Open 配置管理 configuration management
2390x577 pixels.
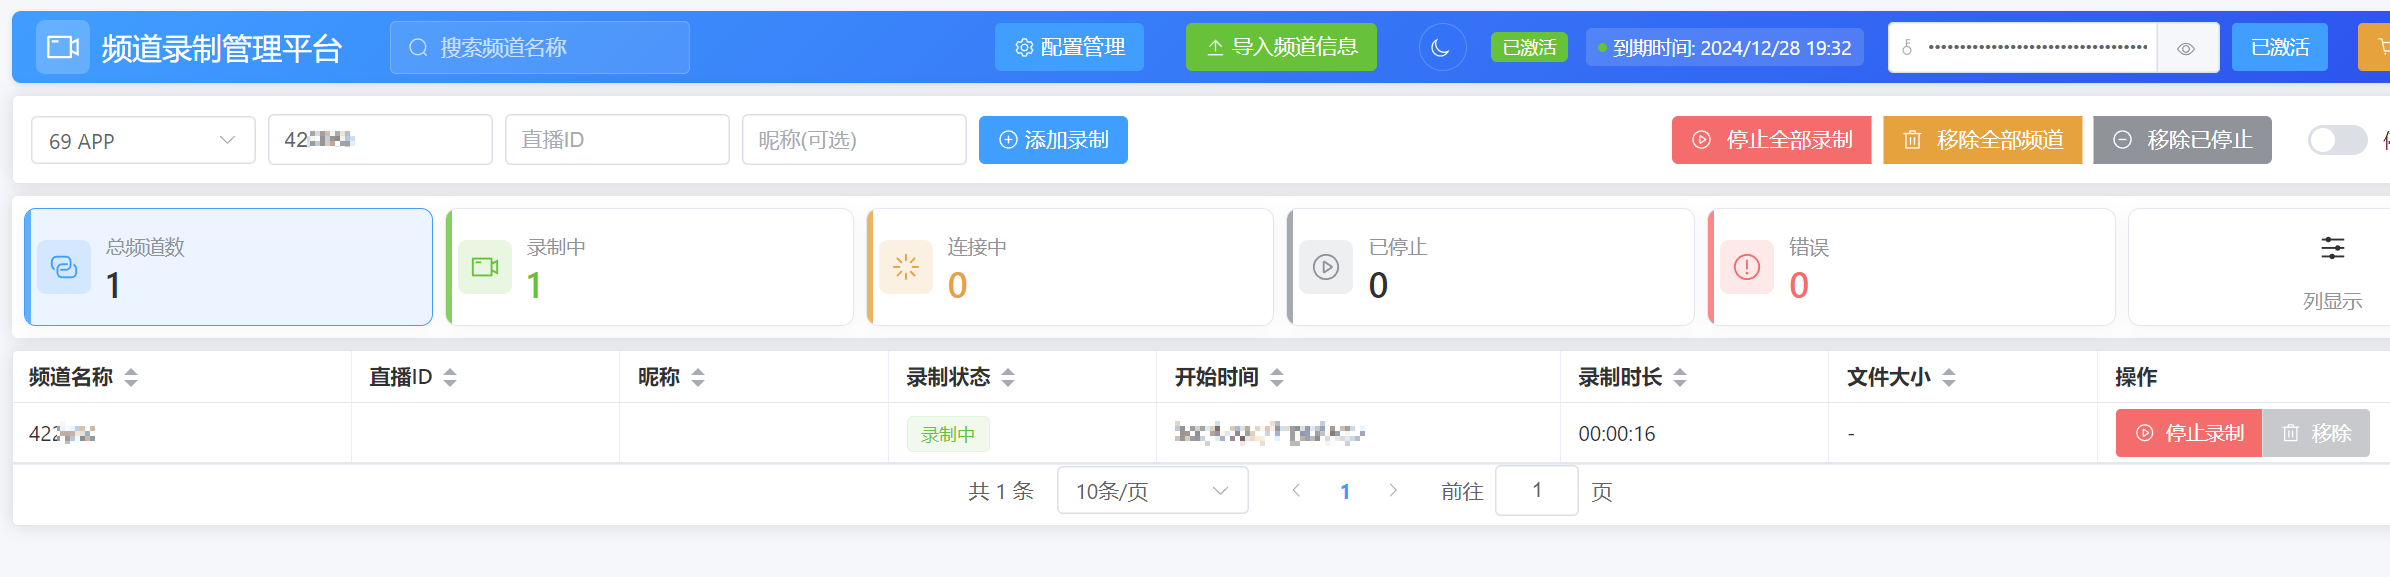click(x=1069, y=47)
